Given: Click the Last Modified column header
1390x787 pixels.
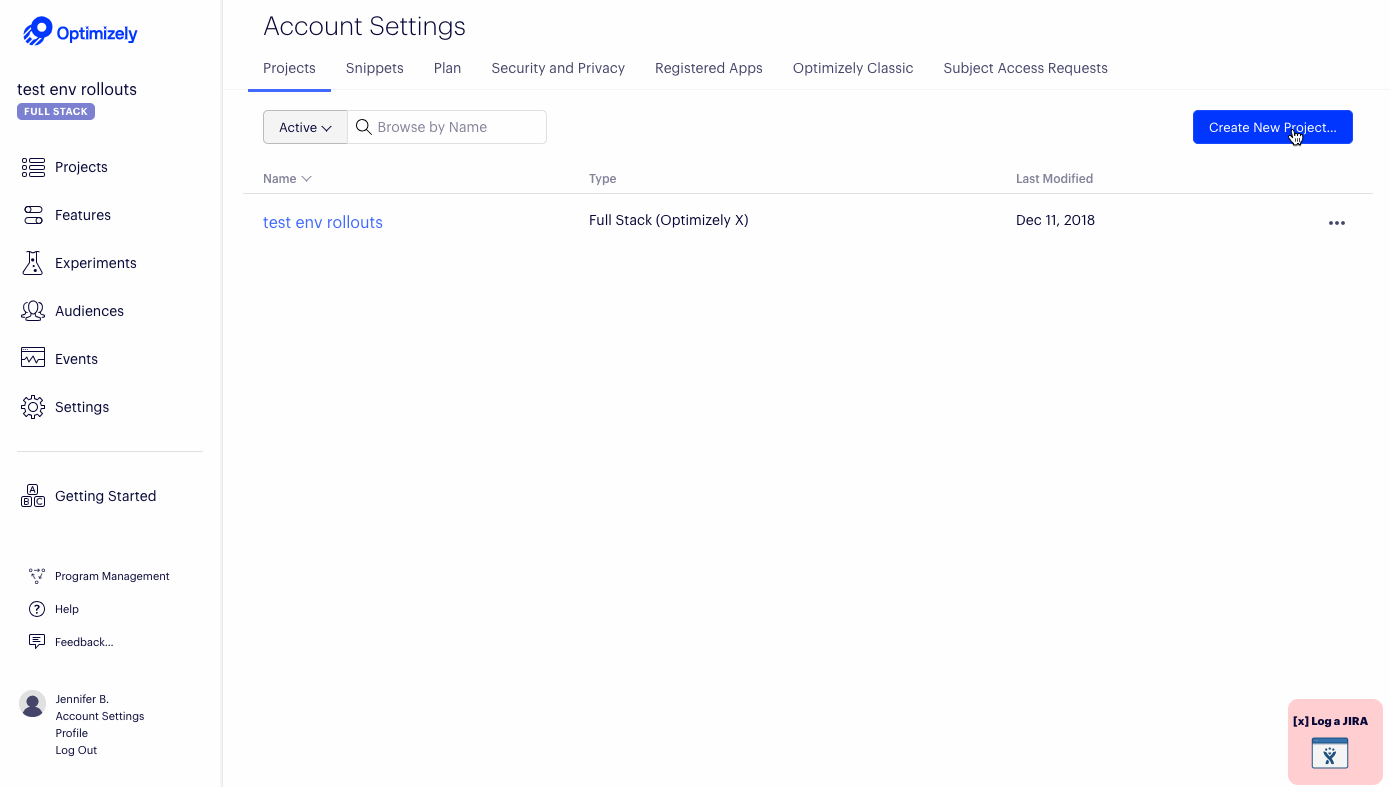Looking at the screenshot, I should [1054, 179].
